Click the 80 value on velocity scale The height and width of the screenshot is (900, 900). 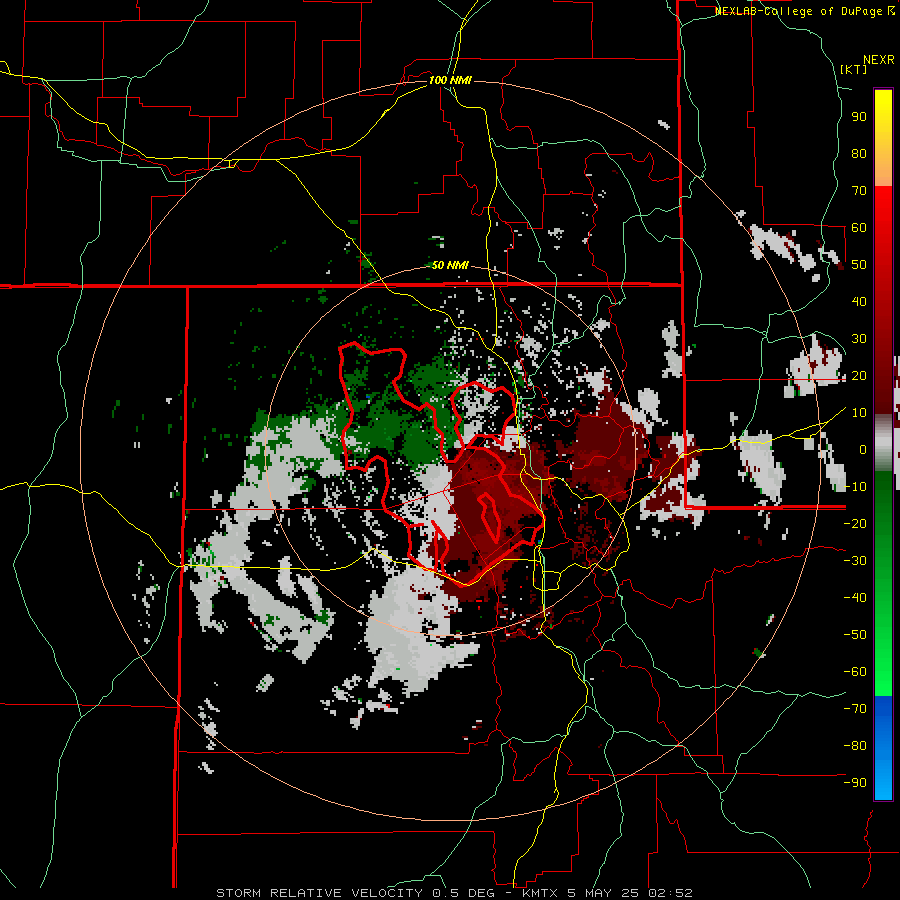click(x=859, y=154)
